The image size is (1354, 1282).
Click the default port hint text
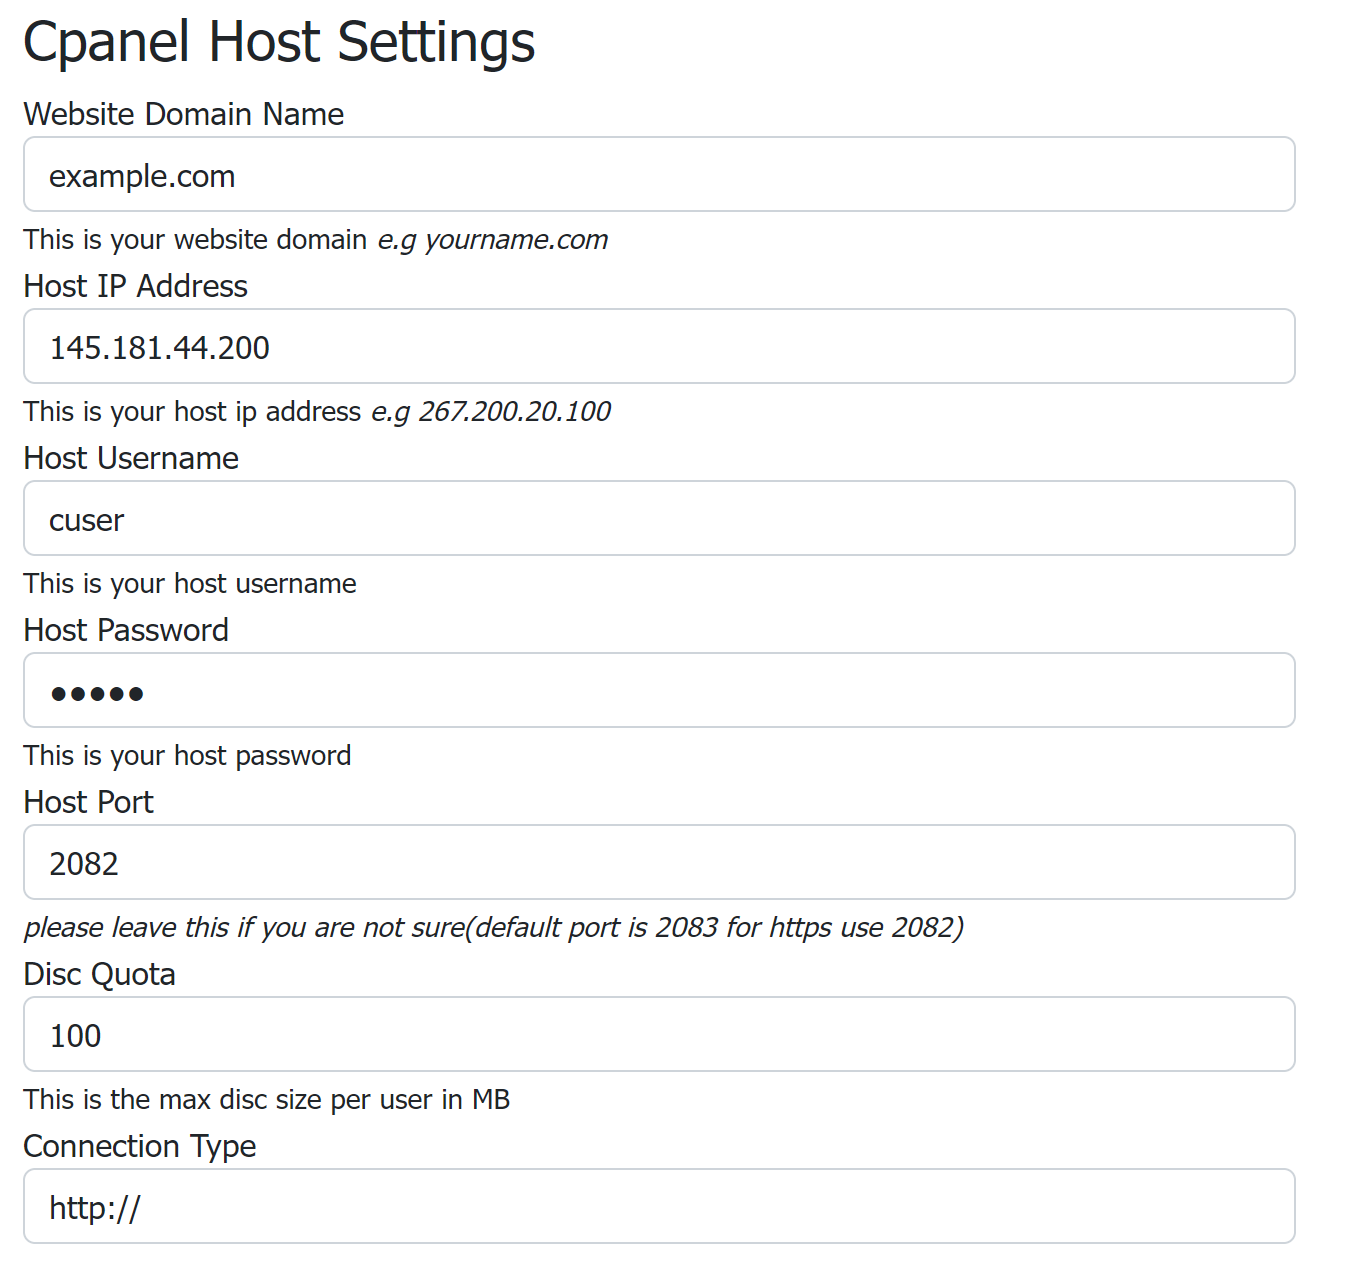pos(494,928)
